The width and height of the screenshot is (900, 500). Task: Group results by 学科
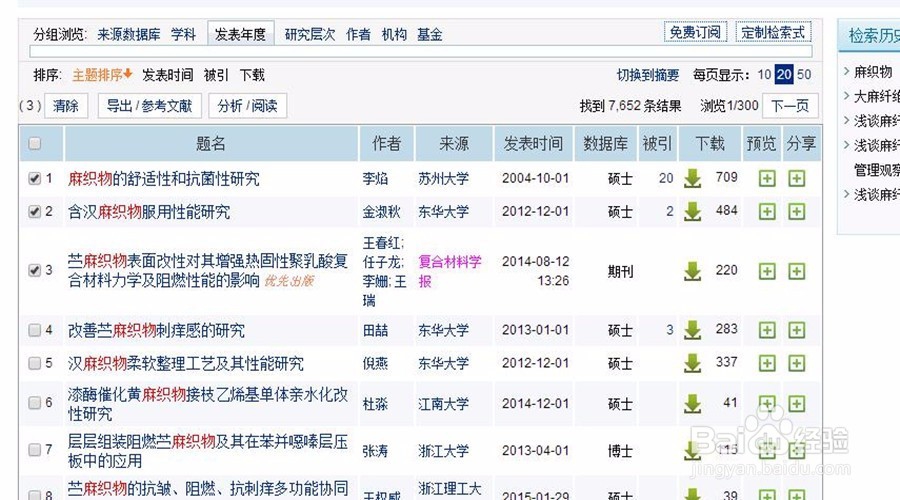[183, 34]
